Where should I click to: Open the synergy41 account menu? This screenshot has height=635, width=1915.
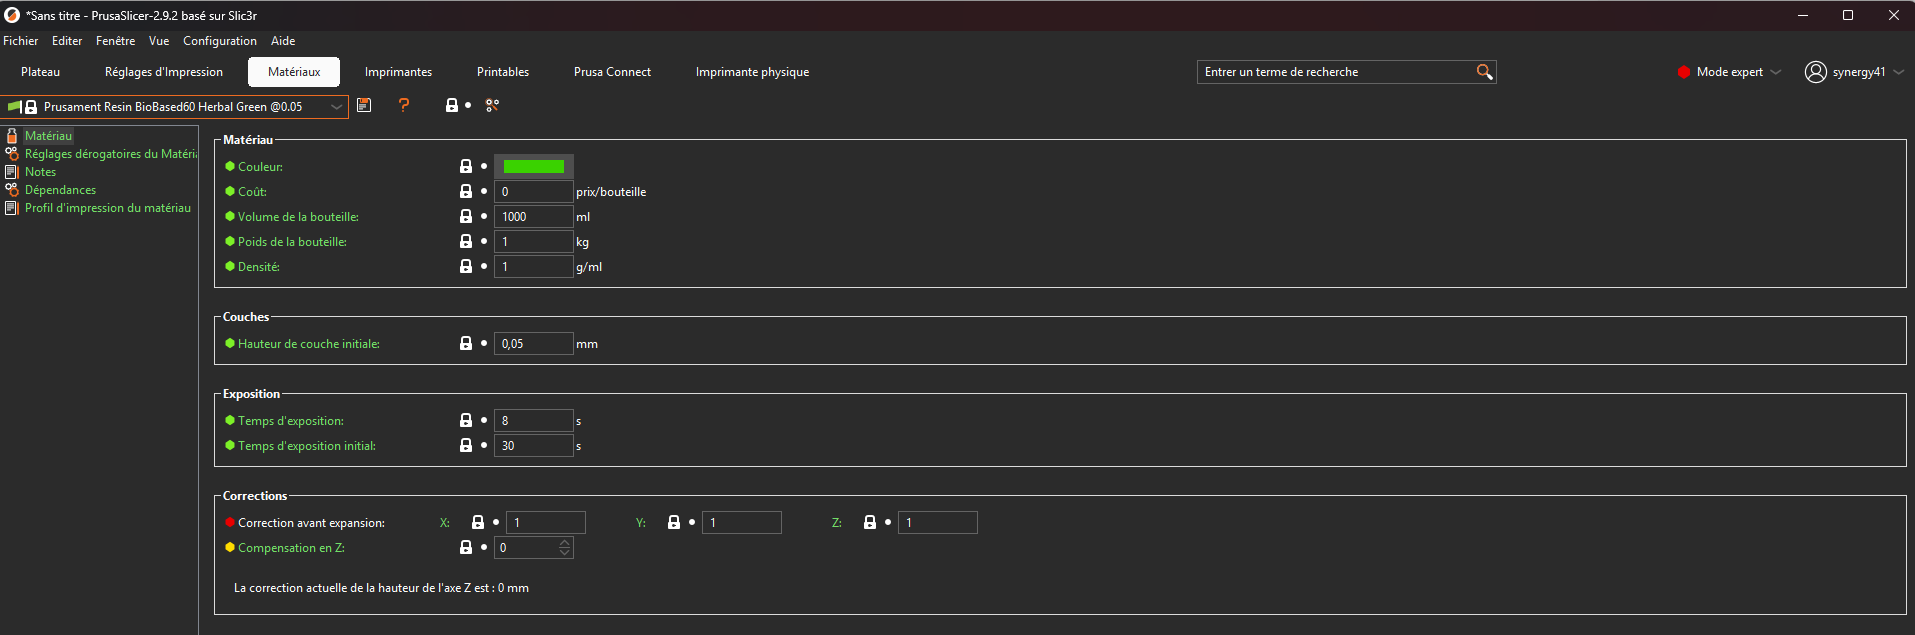(x=1853, y=72)
